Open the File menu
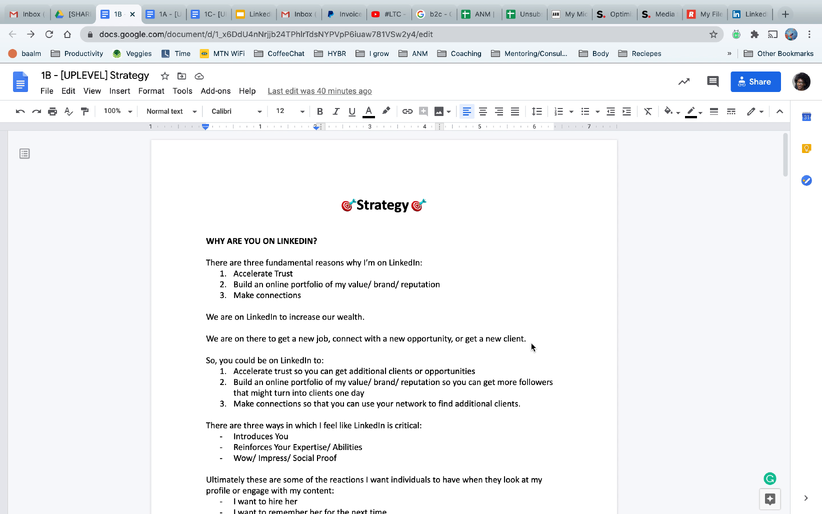The width and height of the screenshot is (822, 514). (x=47, y=91)
